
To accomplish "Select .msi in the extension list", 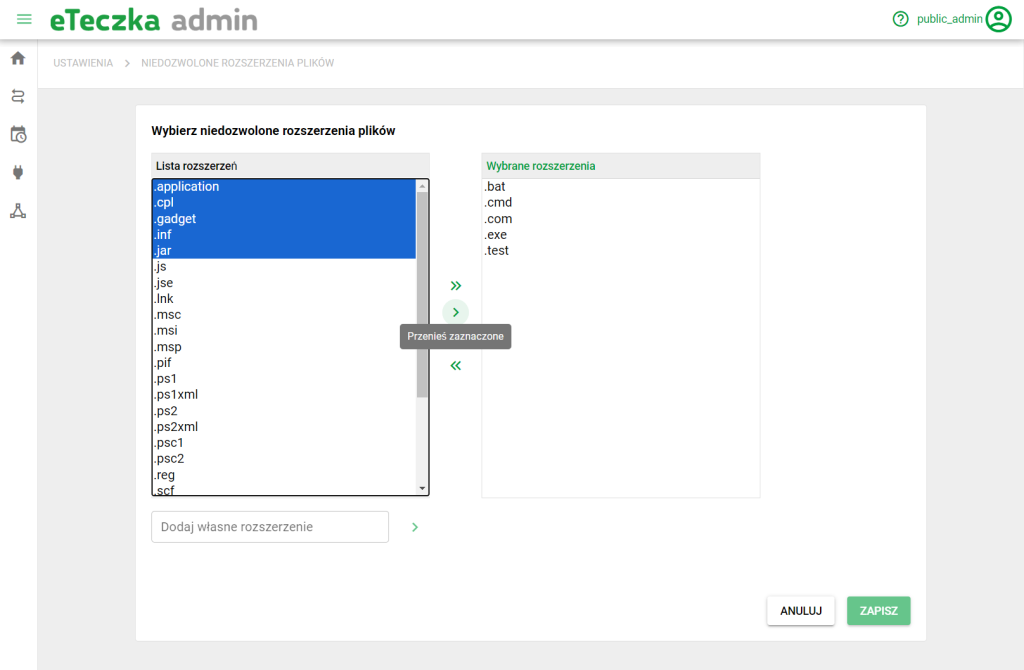I will click(x=284, y=330).
